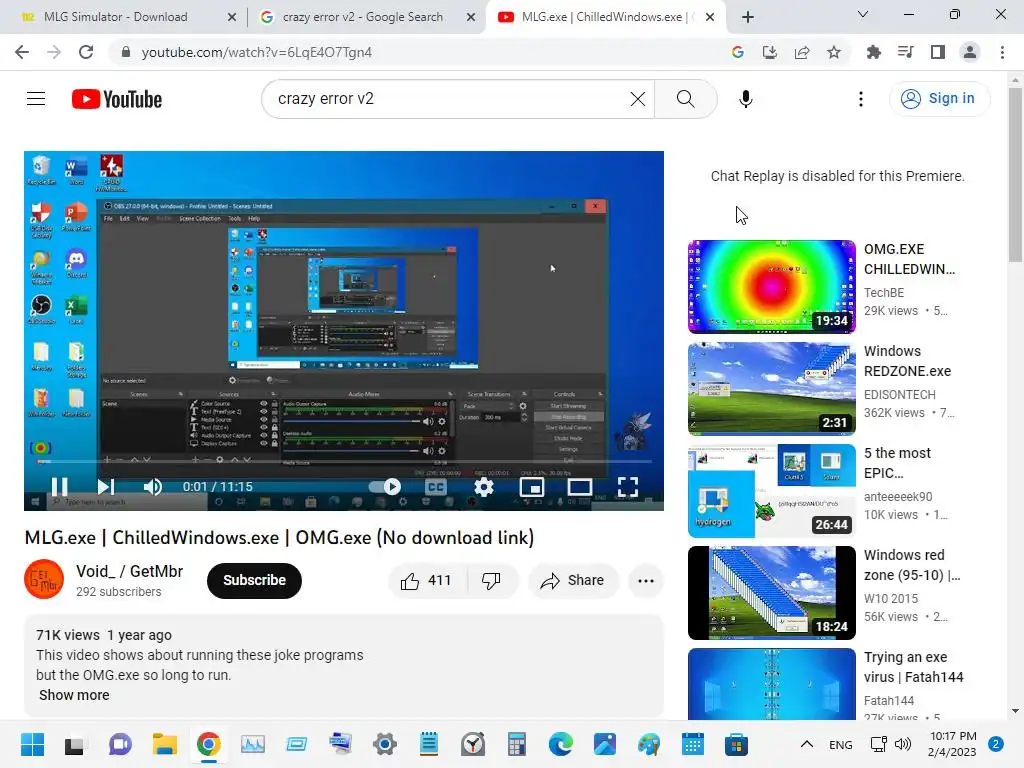Share this page from the address bar

[x=802, y=52]
